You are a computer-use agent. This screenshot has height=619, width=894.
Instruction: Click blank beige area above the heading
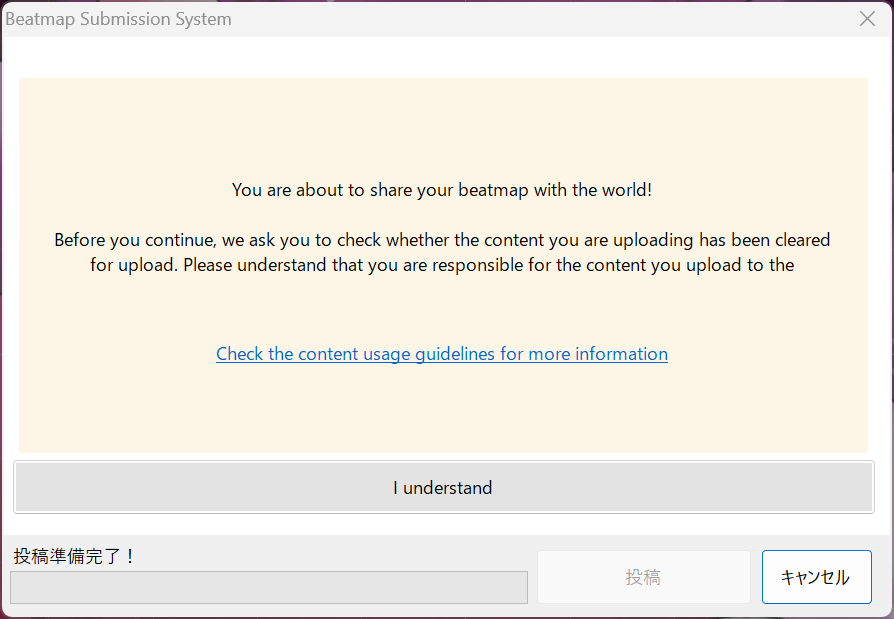click(x=441, y=125)
